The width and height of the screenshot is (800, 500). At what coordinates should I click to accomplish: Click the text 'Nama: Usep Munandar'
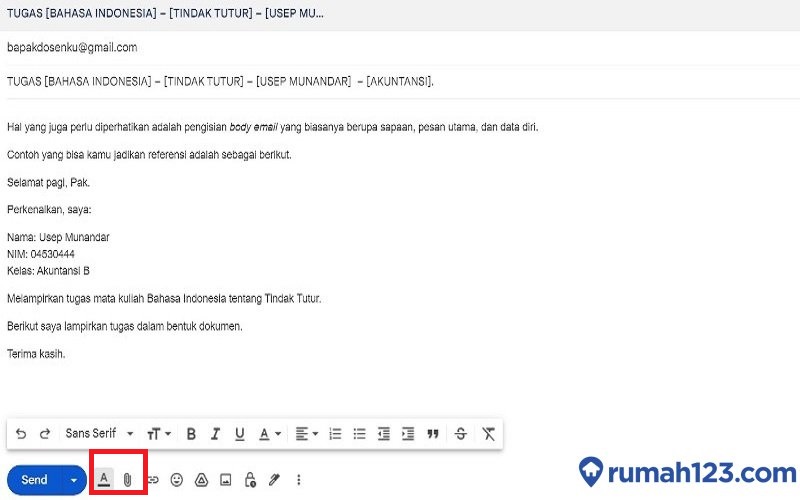point(58,237)
